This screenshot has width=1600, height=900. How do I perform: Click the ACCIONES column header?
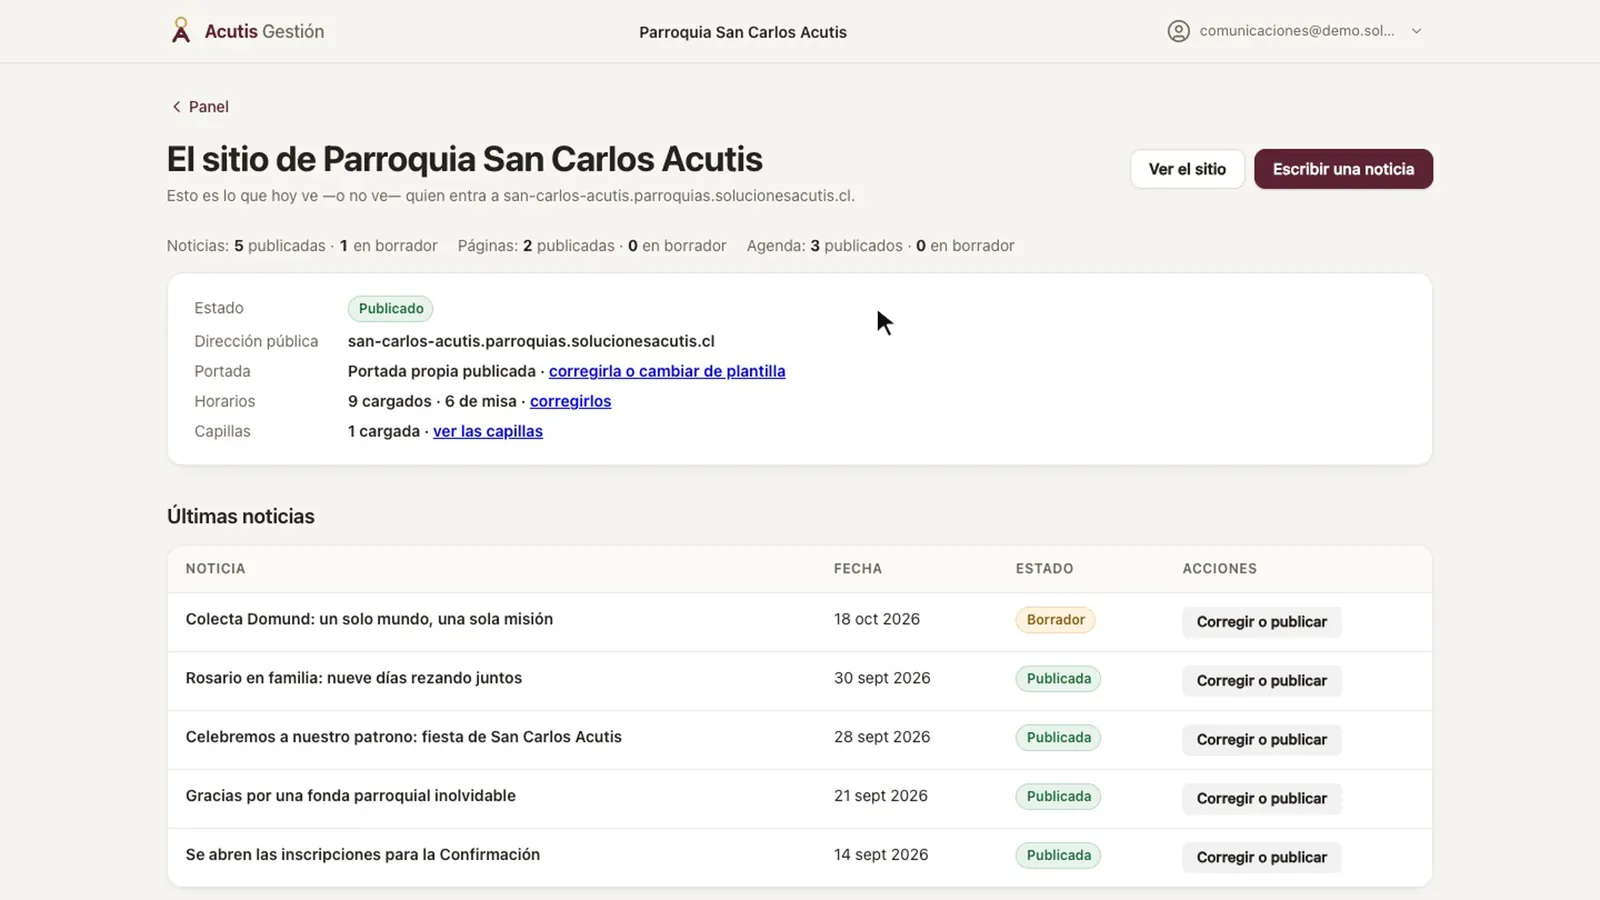tap(1220, 569)
